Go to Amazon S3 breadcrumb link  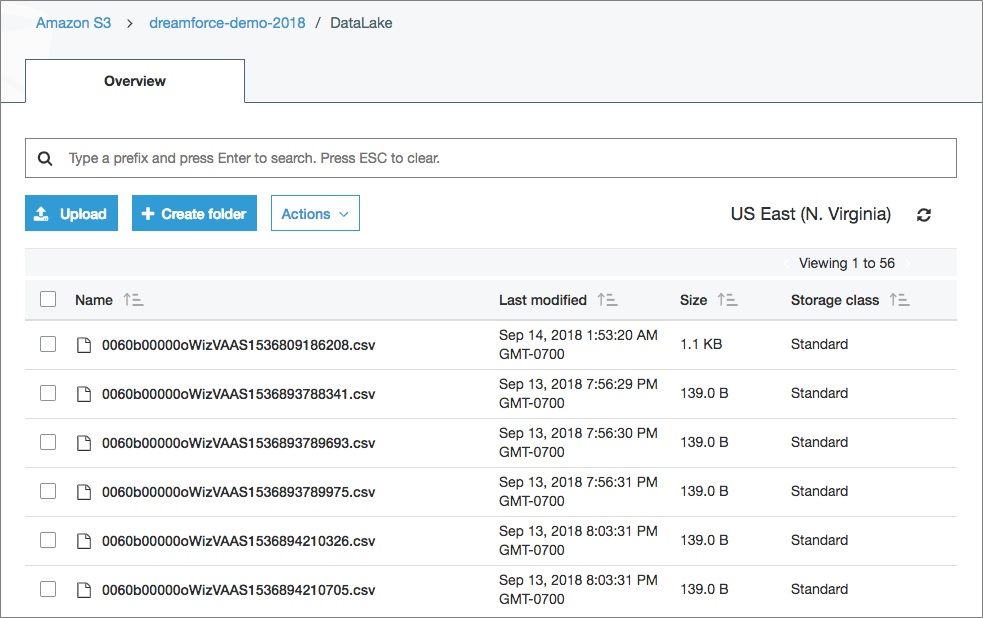coord(73,22)
